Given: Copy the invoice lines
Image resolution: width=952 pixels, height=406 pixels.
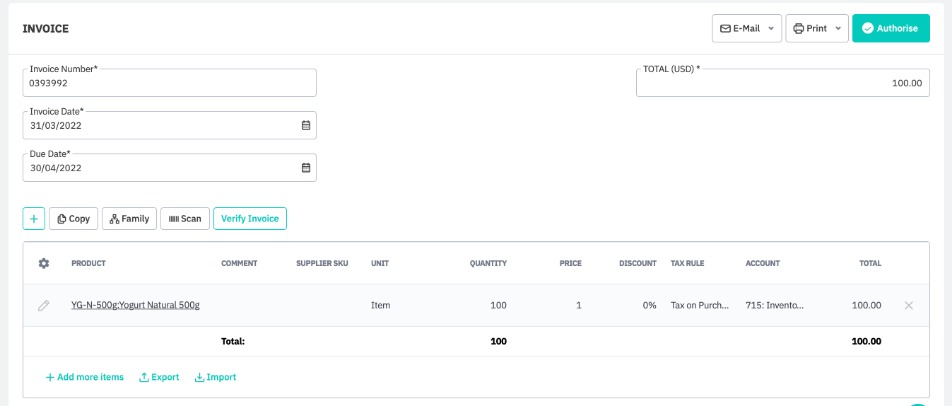Looking at the screenshot, I should 73,218.
